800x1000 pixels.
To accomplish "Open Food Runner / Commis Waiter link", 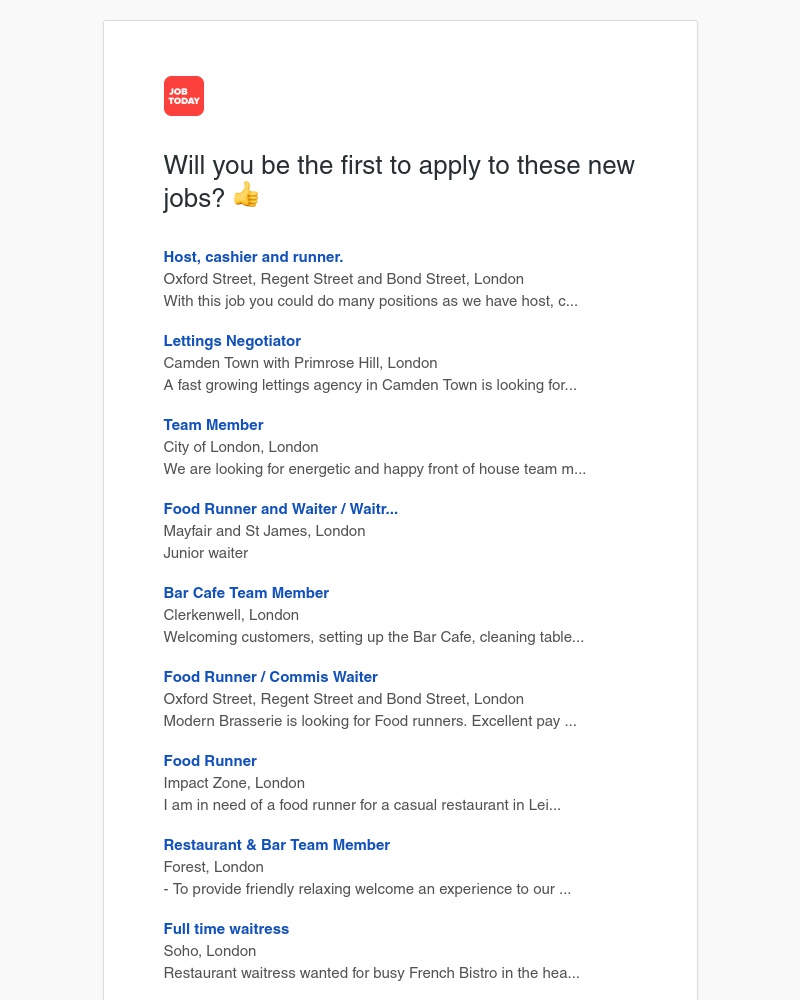I will [x=270, y=677].
